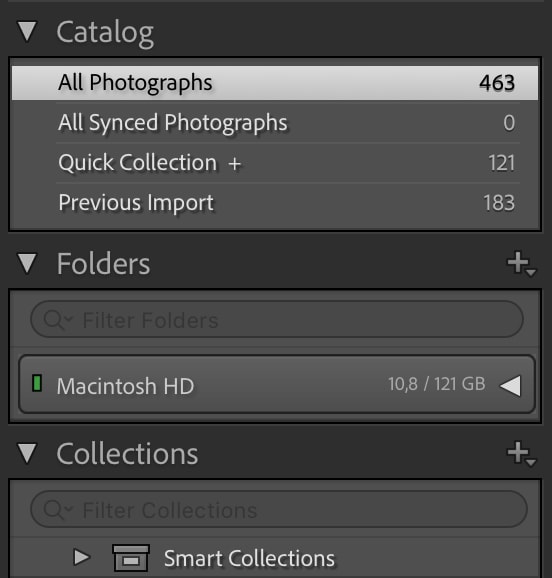Click the Folders panel plus icon
552x578 pixels.
click(521, 264)
